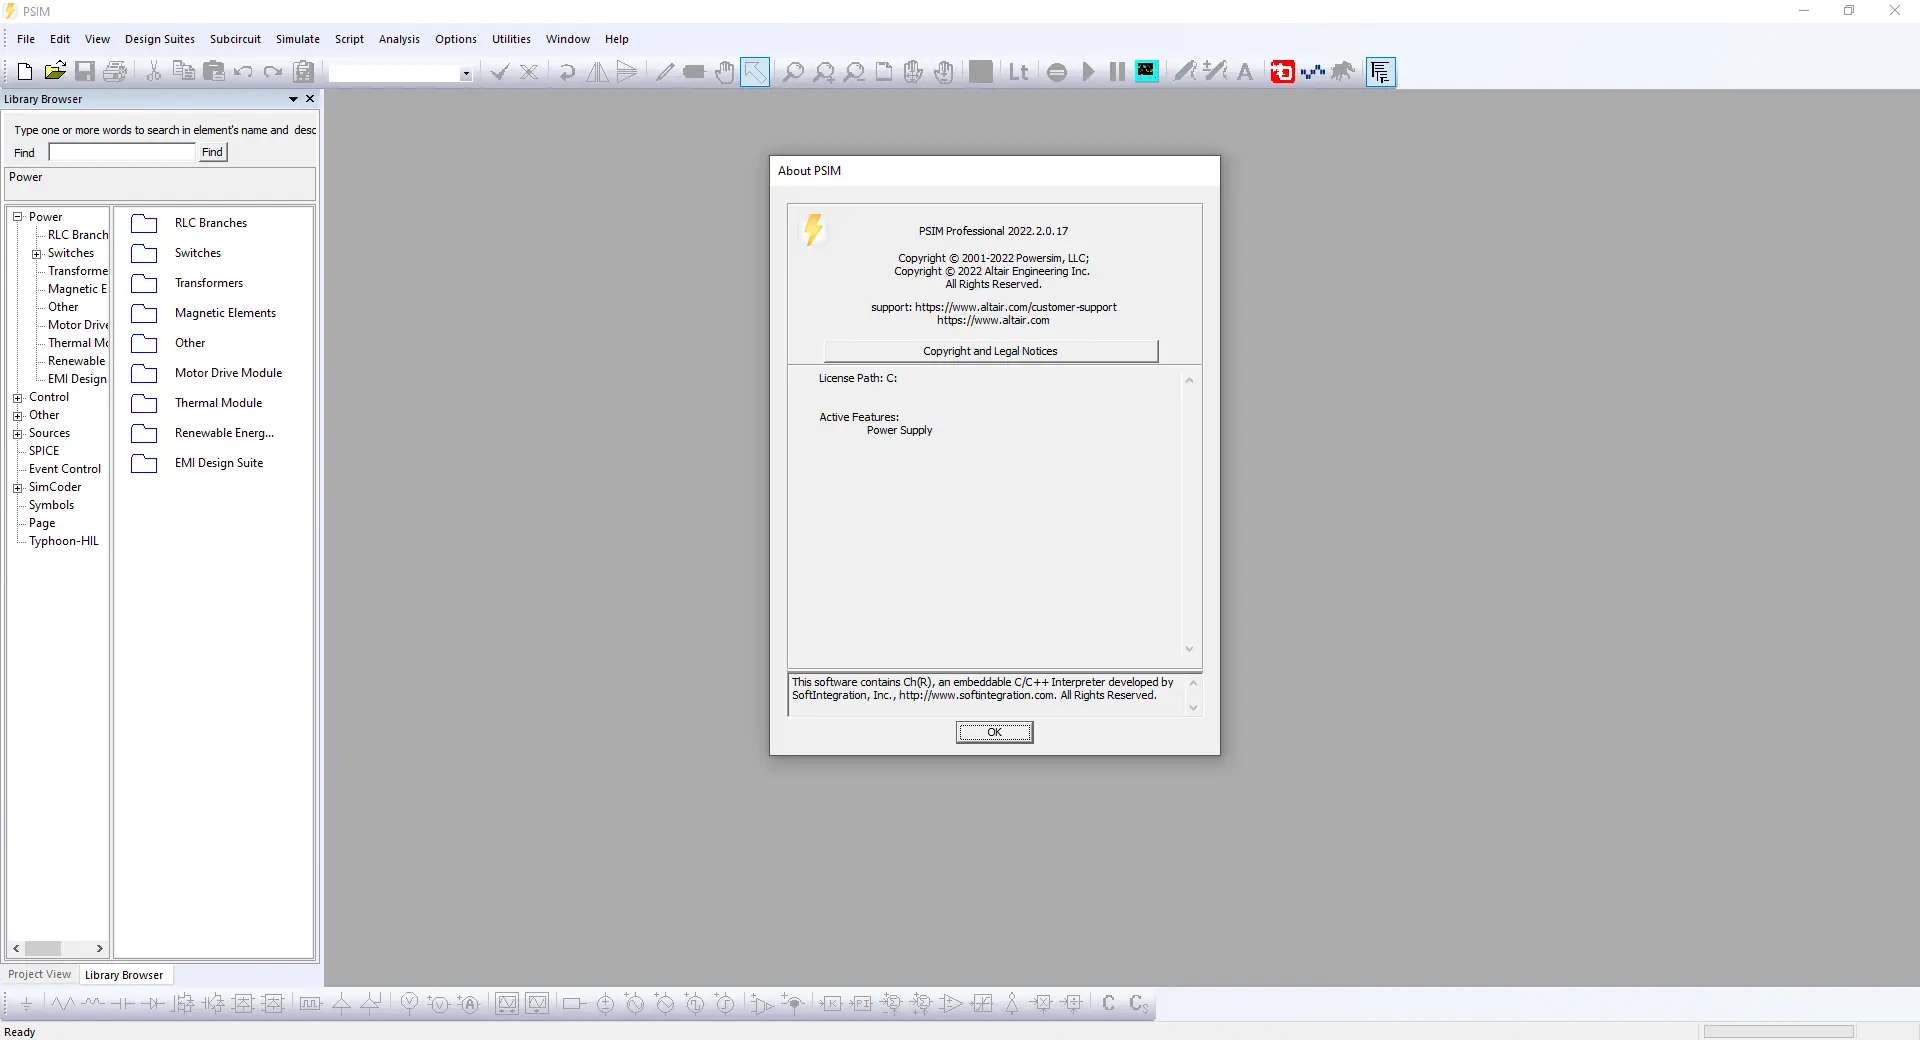The height and width of the screenshot is (1040, 1920).
Task: Expand the SimCoder tree node
Action: coord(17,488)
